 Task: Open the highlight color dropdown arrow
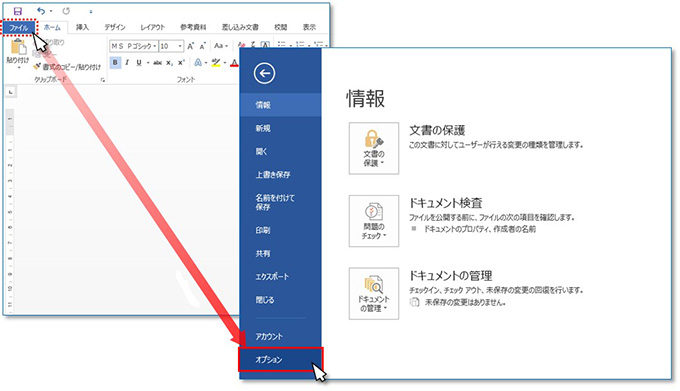coord(225,63)
